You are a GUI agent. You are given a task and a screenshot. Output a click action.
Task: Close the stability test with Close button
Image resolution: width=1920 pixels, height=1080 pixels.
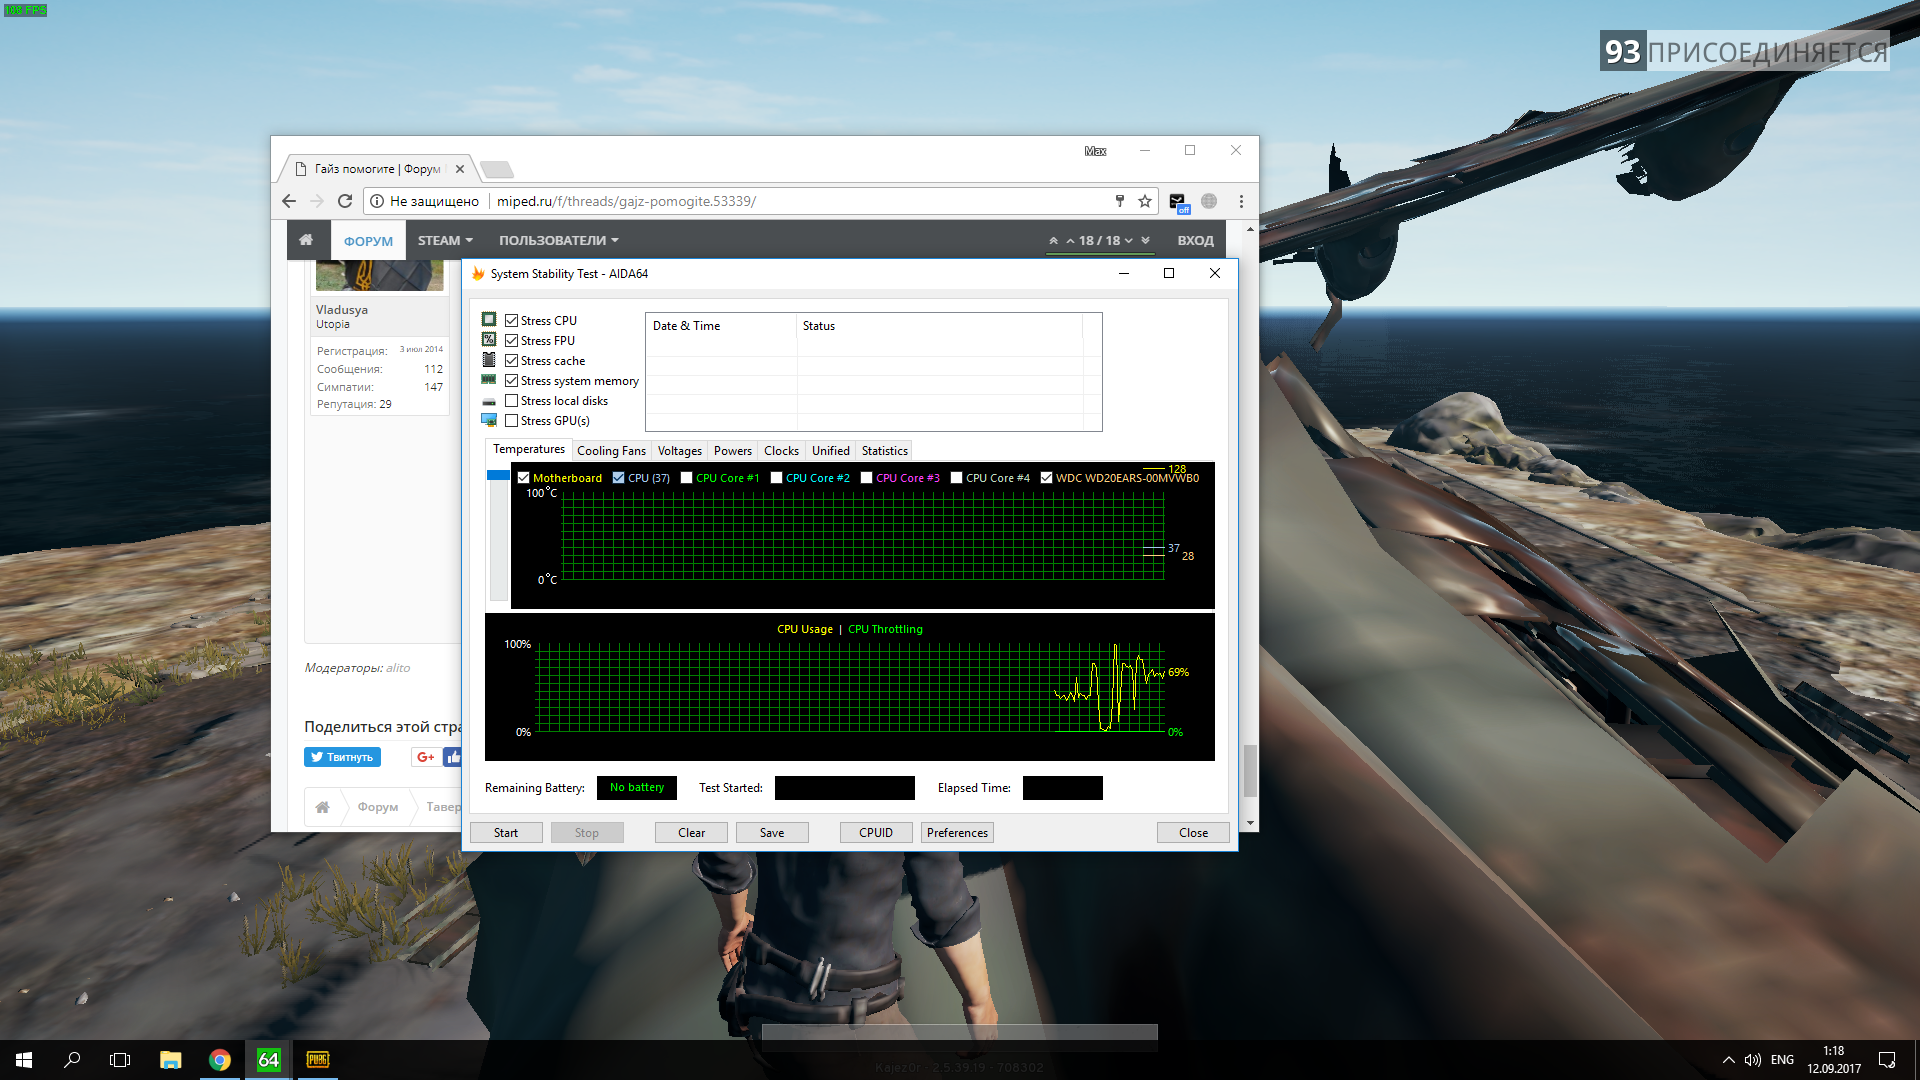1193,833
